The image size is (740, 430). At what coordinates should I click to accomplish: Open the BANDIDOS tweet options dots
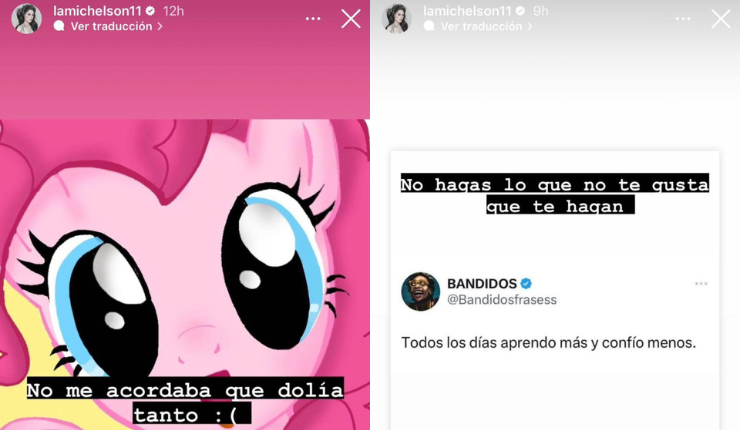(701, 284)
